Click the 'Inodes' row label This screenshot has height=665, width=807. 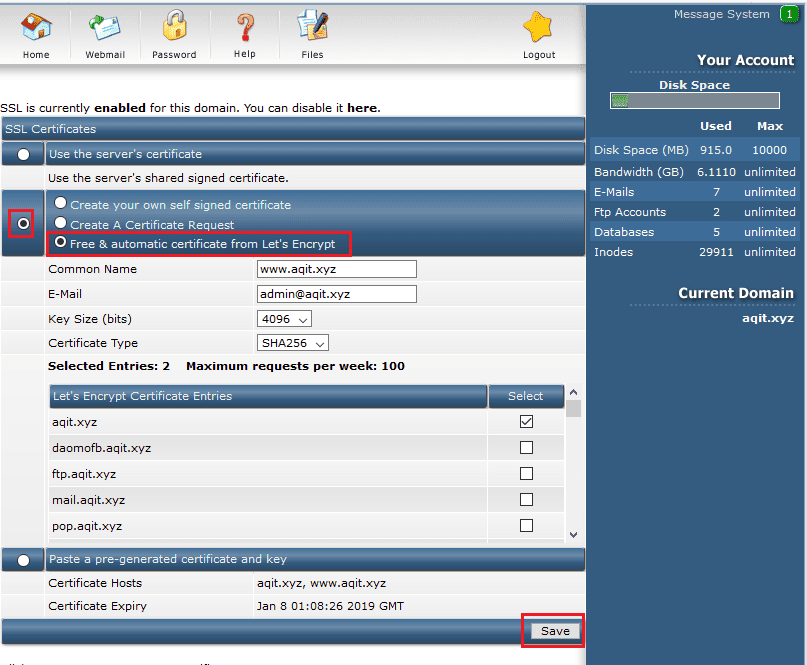pos(613,252)
